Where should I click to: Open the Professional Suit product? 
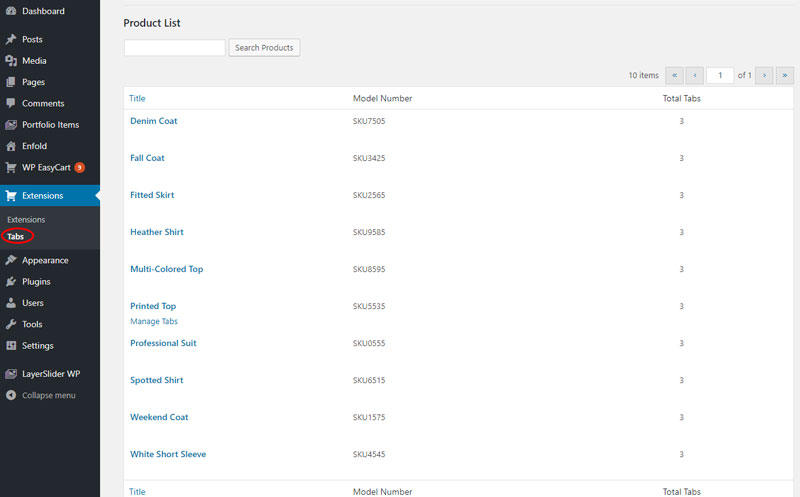pos(163,343)
